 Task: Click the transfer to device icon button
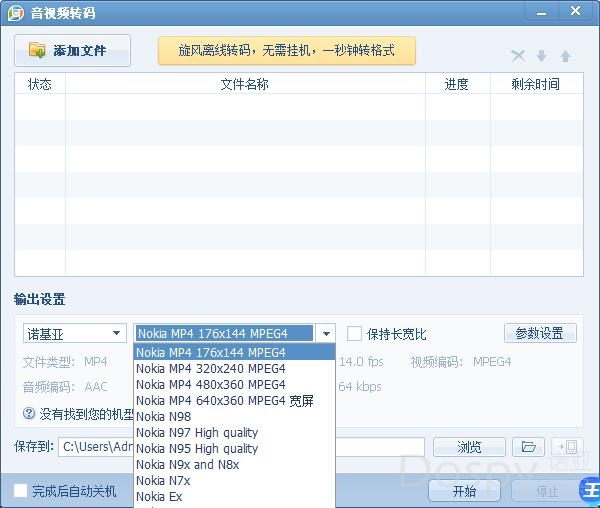pos(567,447)
